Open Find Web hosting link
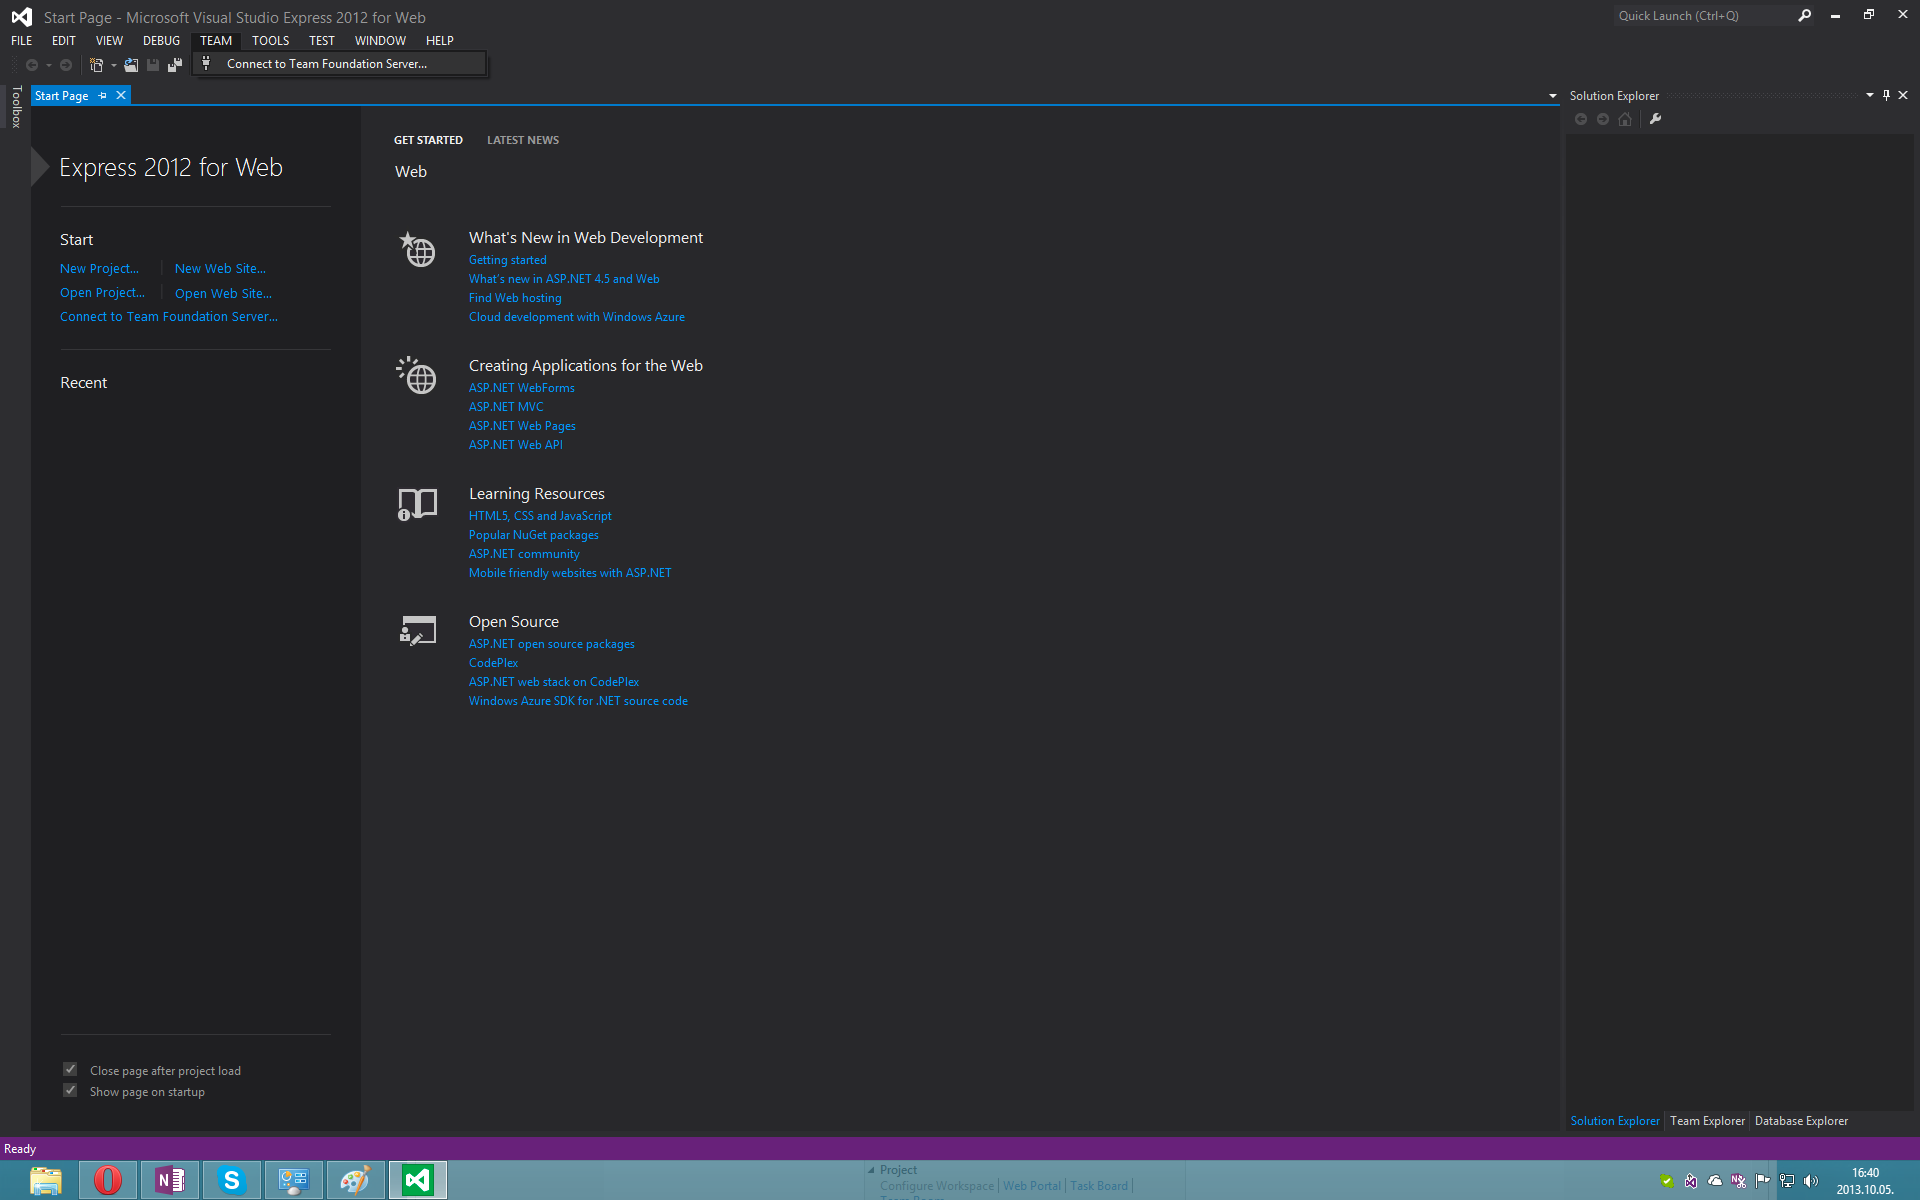The height and width of the screenshot is (1200, 1920). coord(515,298)
